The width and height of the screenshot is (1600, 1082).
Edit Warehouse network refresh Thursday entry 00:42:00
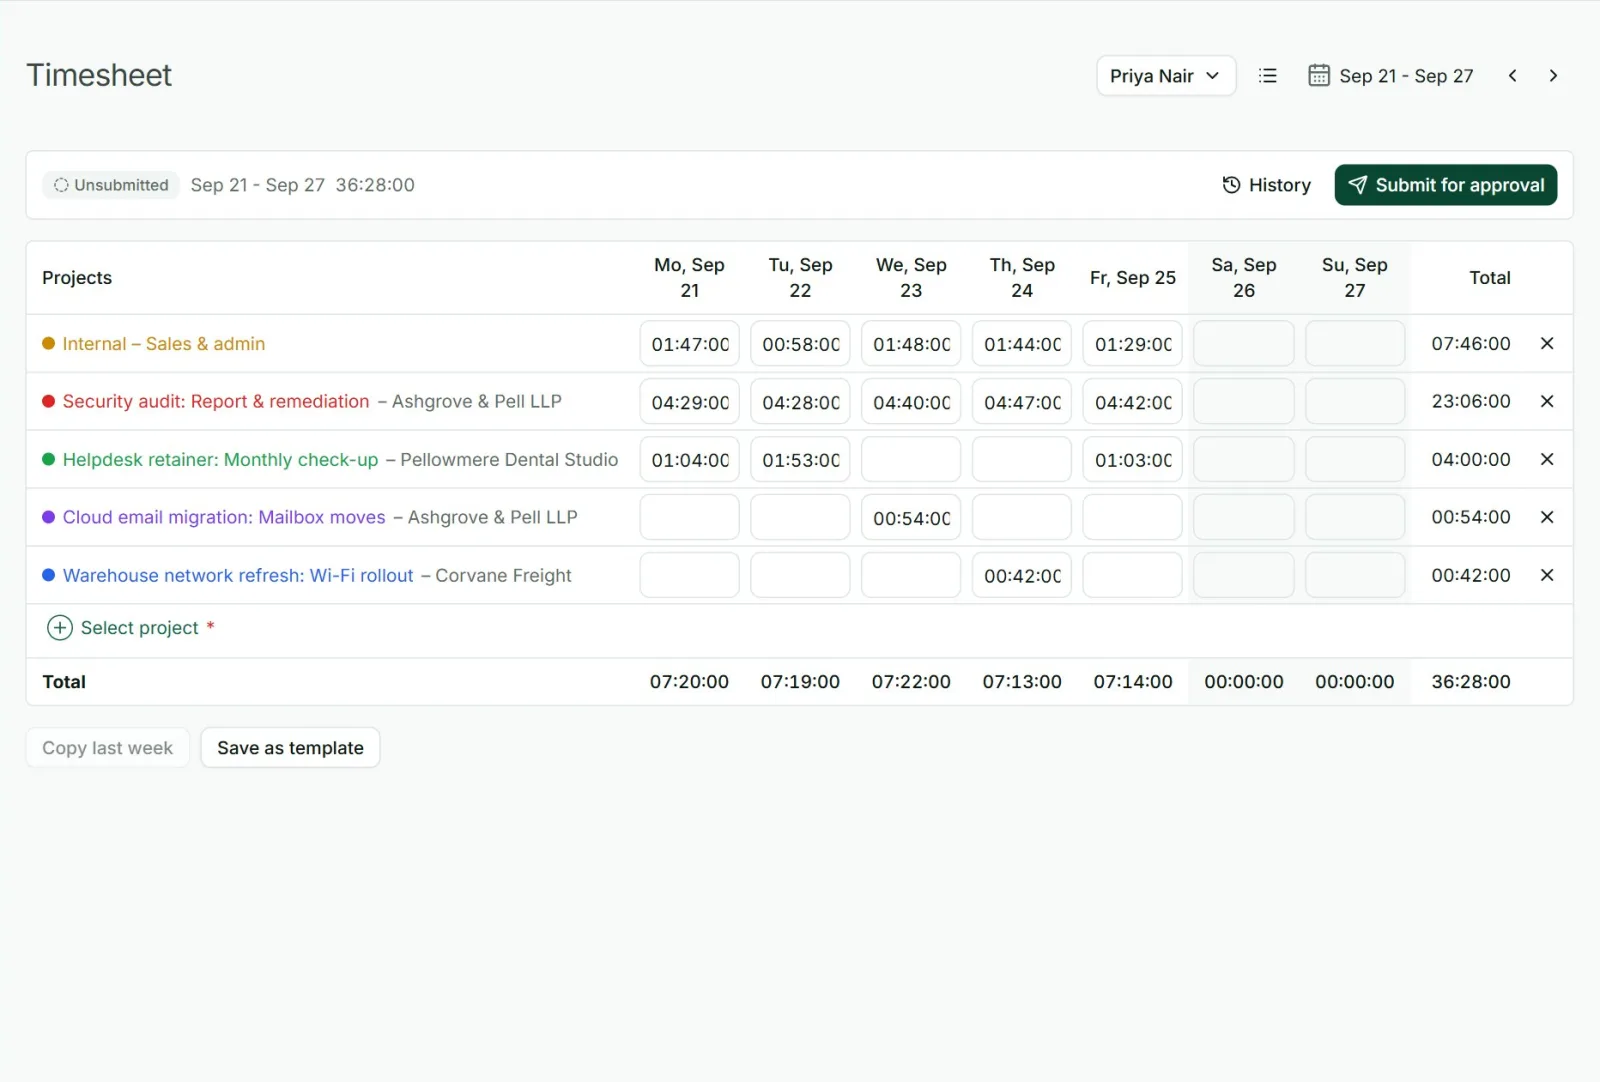pos(1022,576)
